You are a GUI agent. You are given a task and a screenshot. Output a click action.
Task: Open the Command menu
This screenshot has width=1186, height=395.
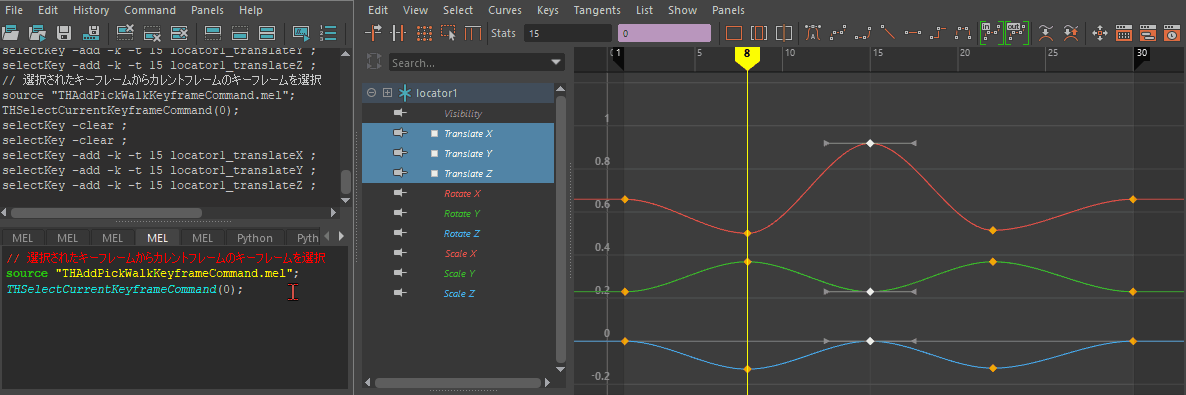tap(150, 10)
